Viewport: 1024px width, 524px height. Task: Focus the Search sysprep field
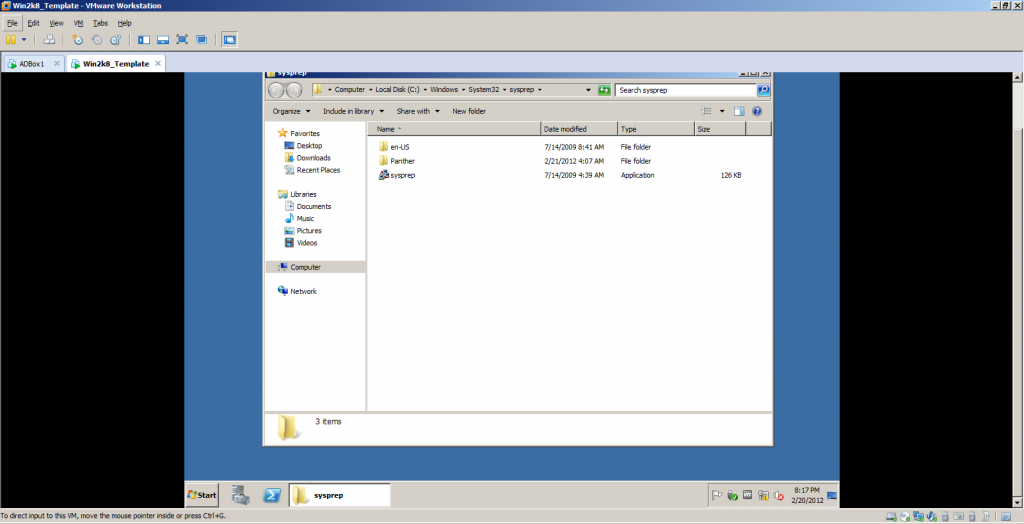(x=686, y=90)
